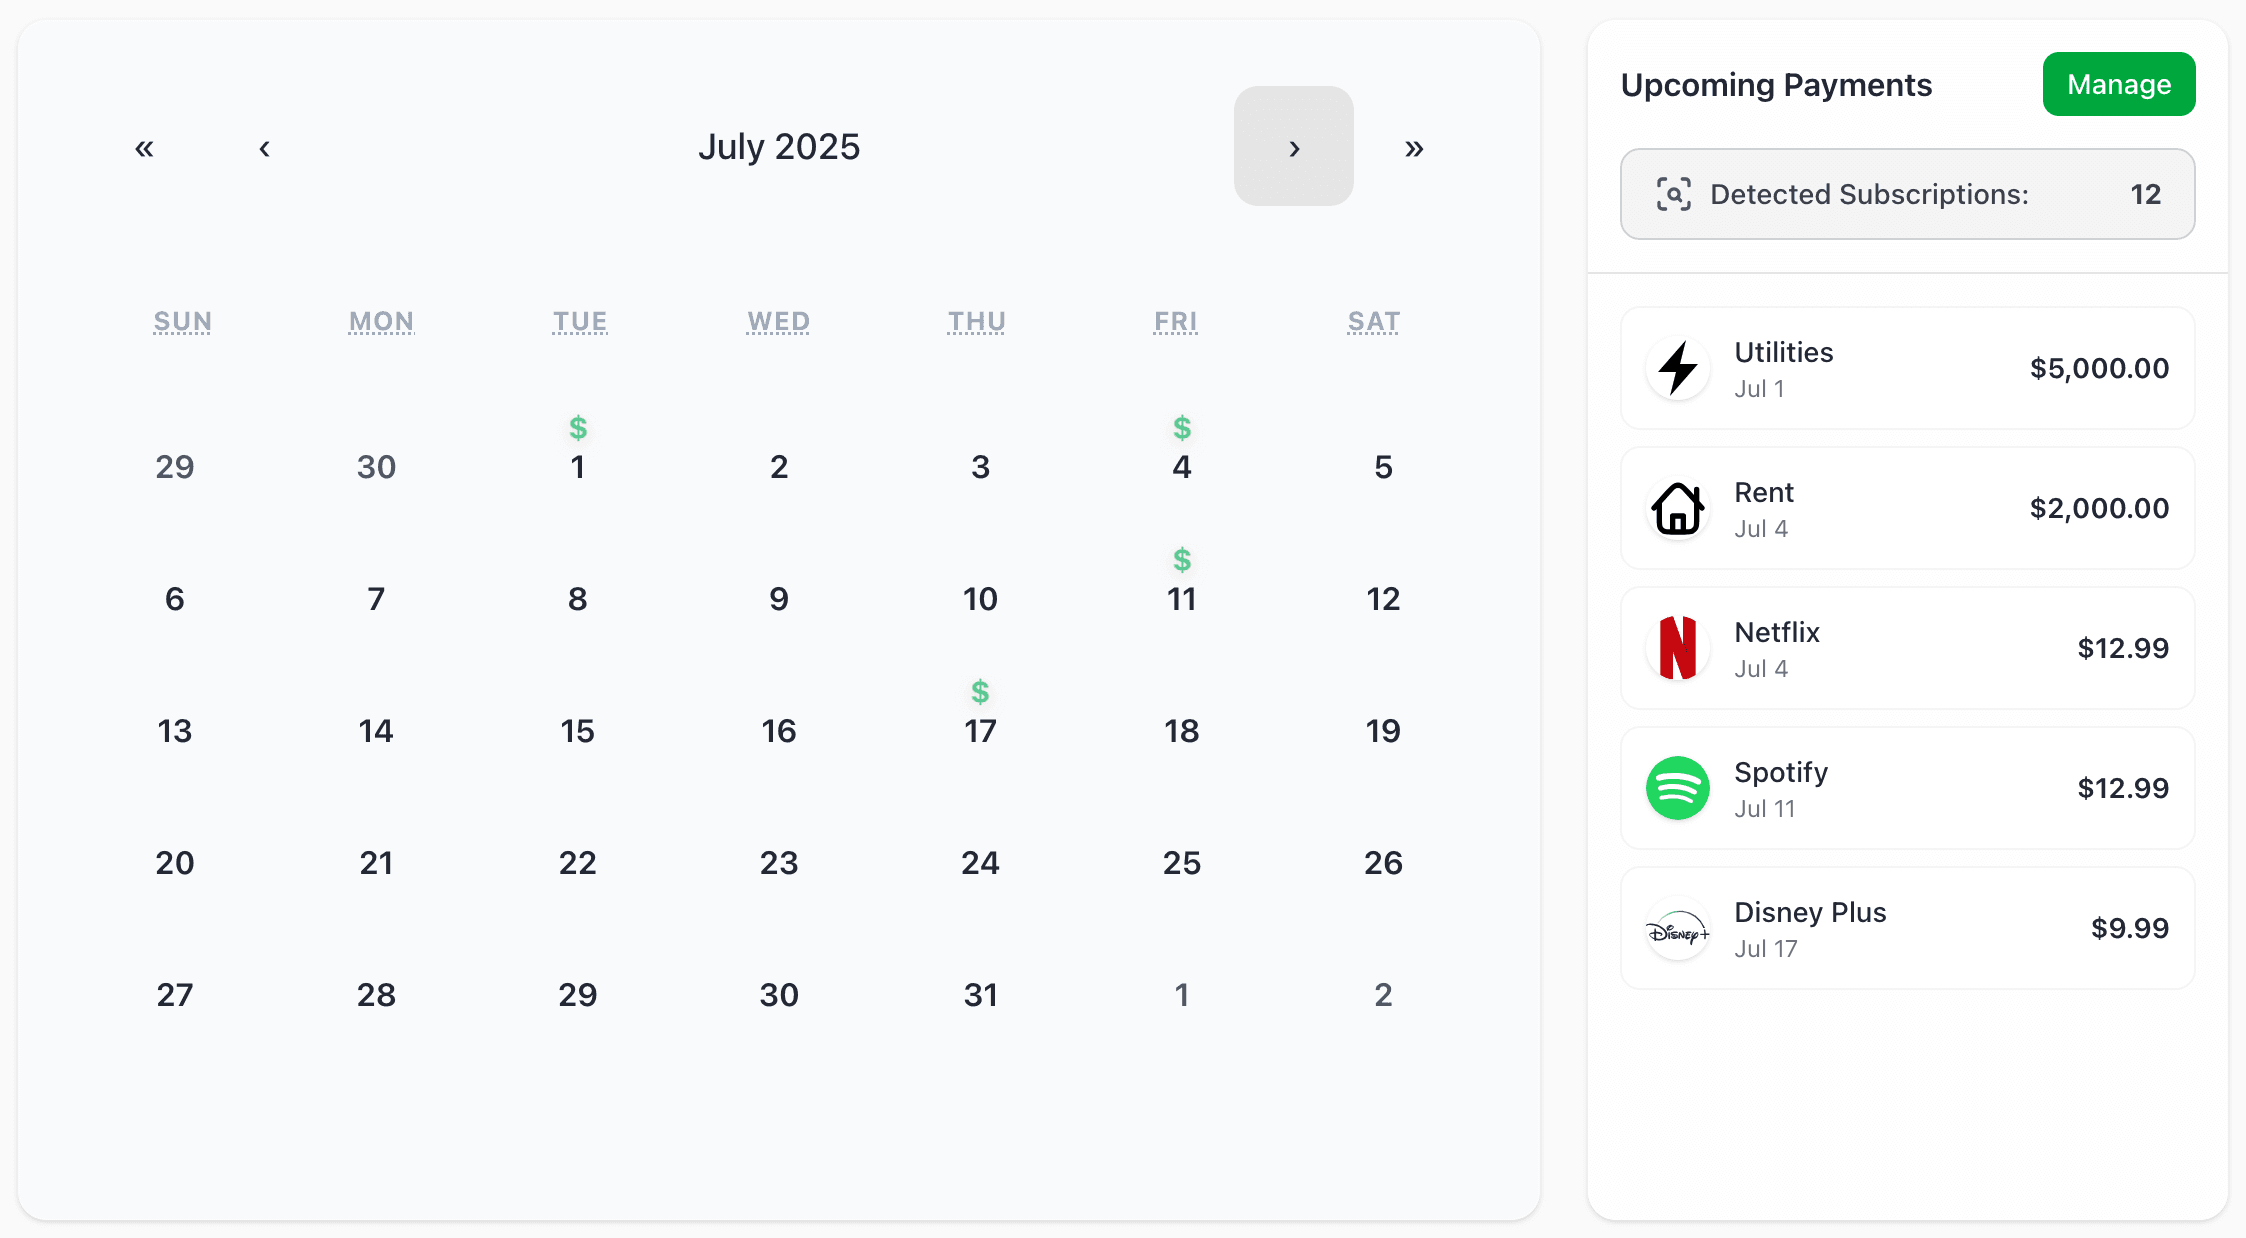Click the $2,000.00 Rent amount

tap(2099, 508)
